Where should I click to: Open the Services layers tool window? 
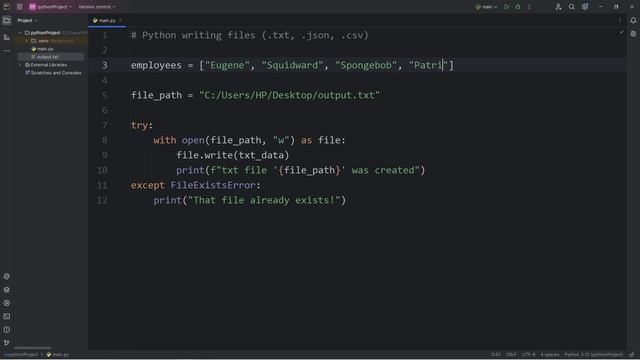(x=7, y=290)
